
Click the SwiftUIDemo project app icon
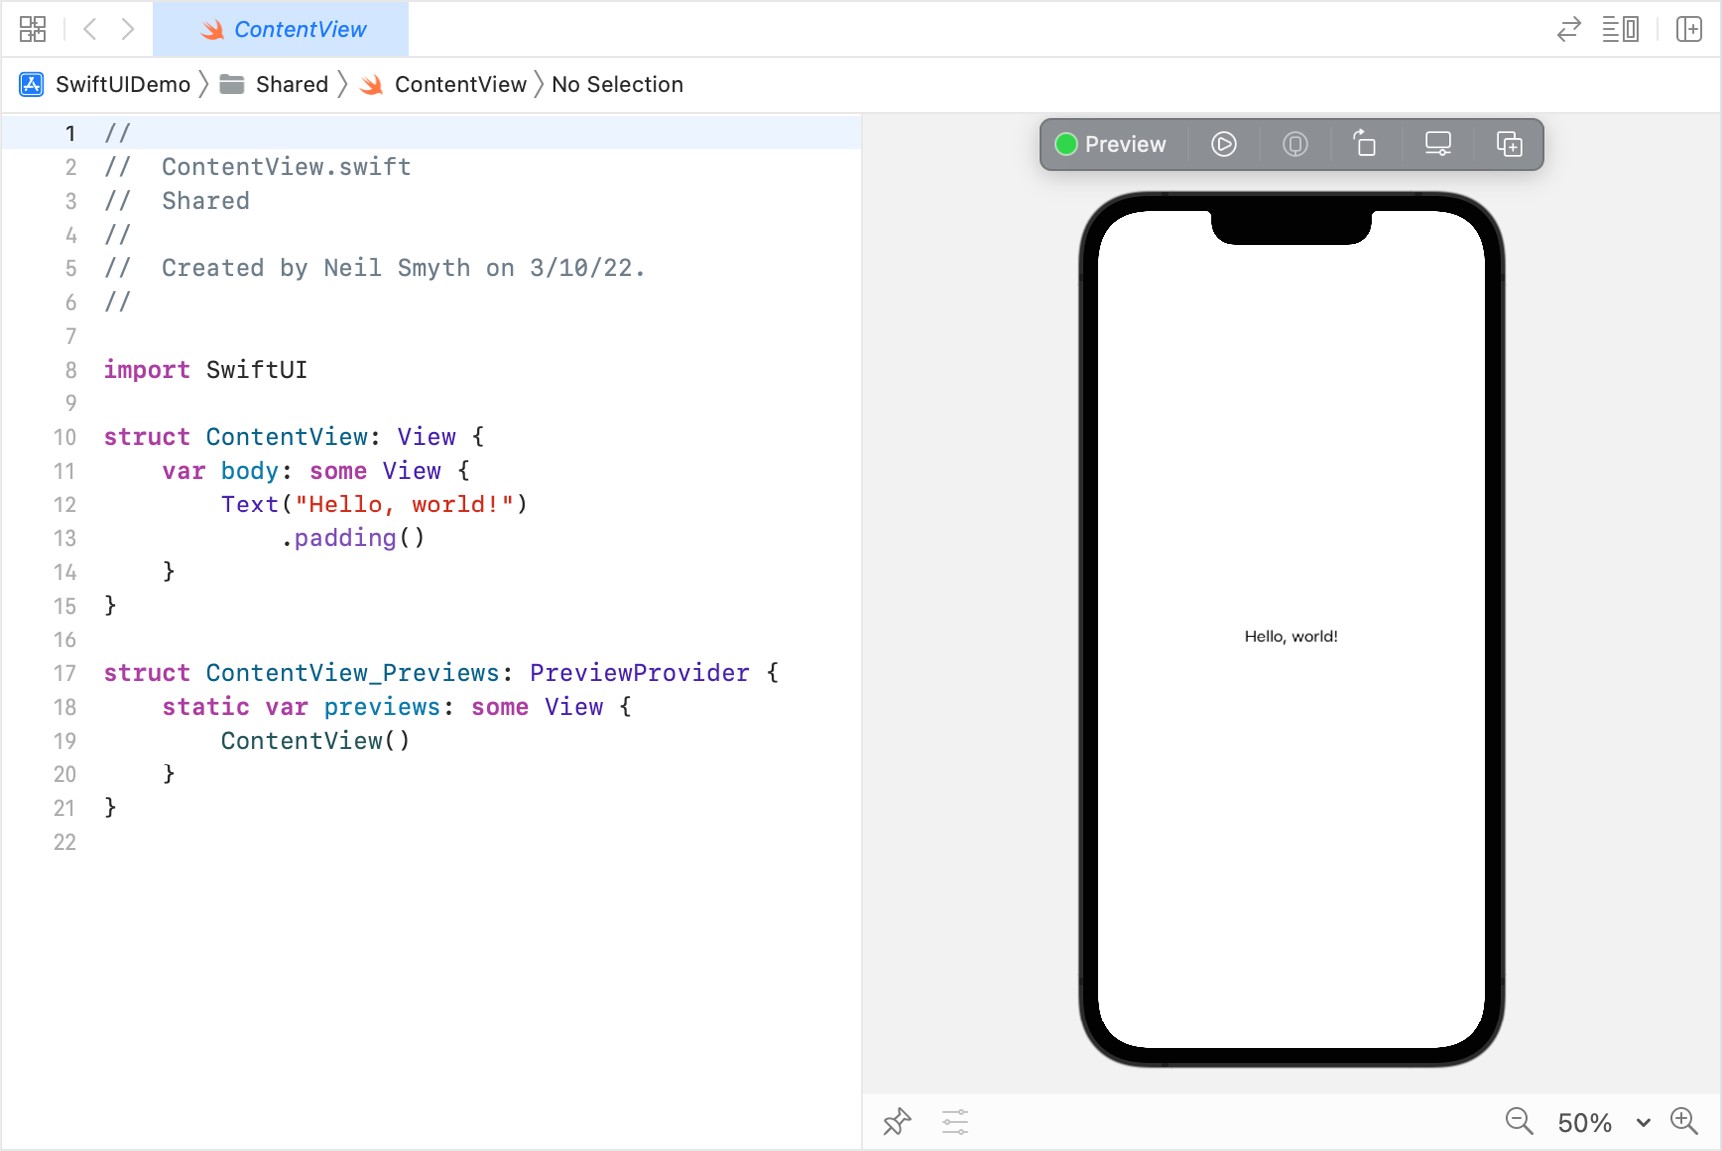32,85
